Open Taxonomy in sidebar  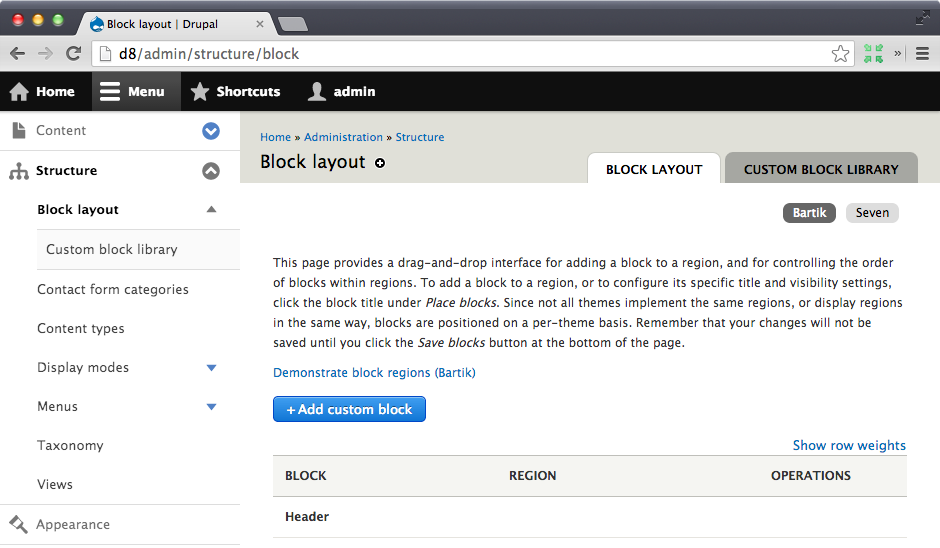point(70,445)
